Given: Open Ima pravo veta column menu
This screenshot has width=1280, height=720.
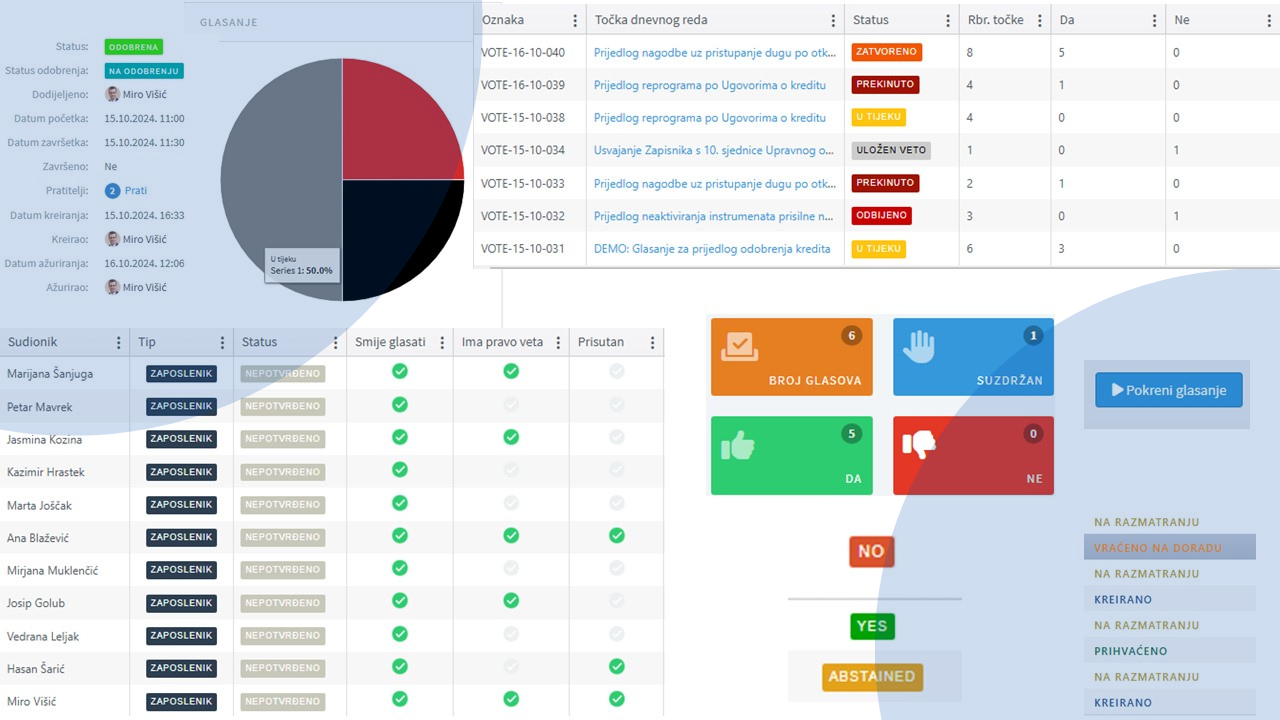Looking at the screenshot, I should [x=558, y=342].
